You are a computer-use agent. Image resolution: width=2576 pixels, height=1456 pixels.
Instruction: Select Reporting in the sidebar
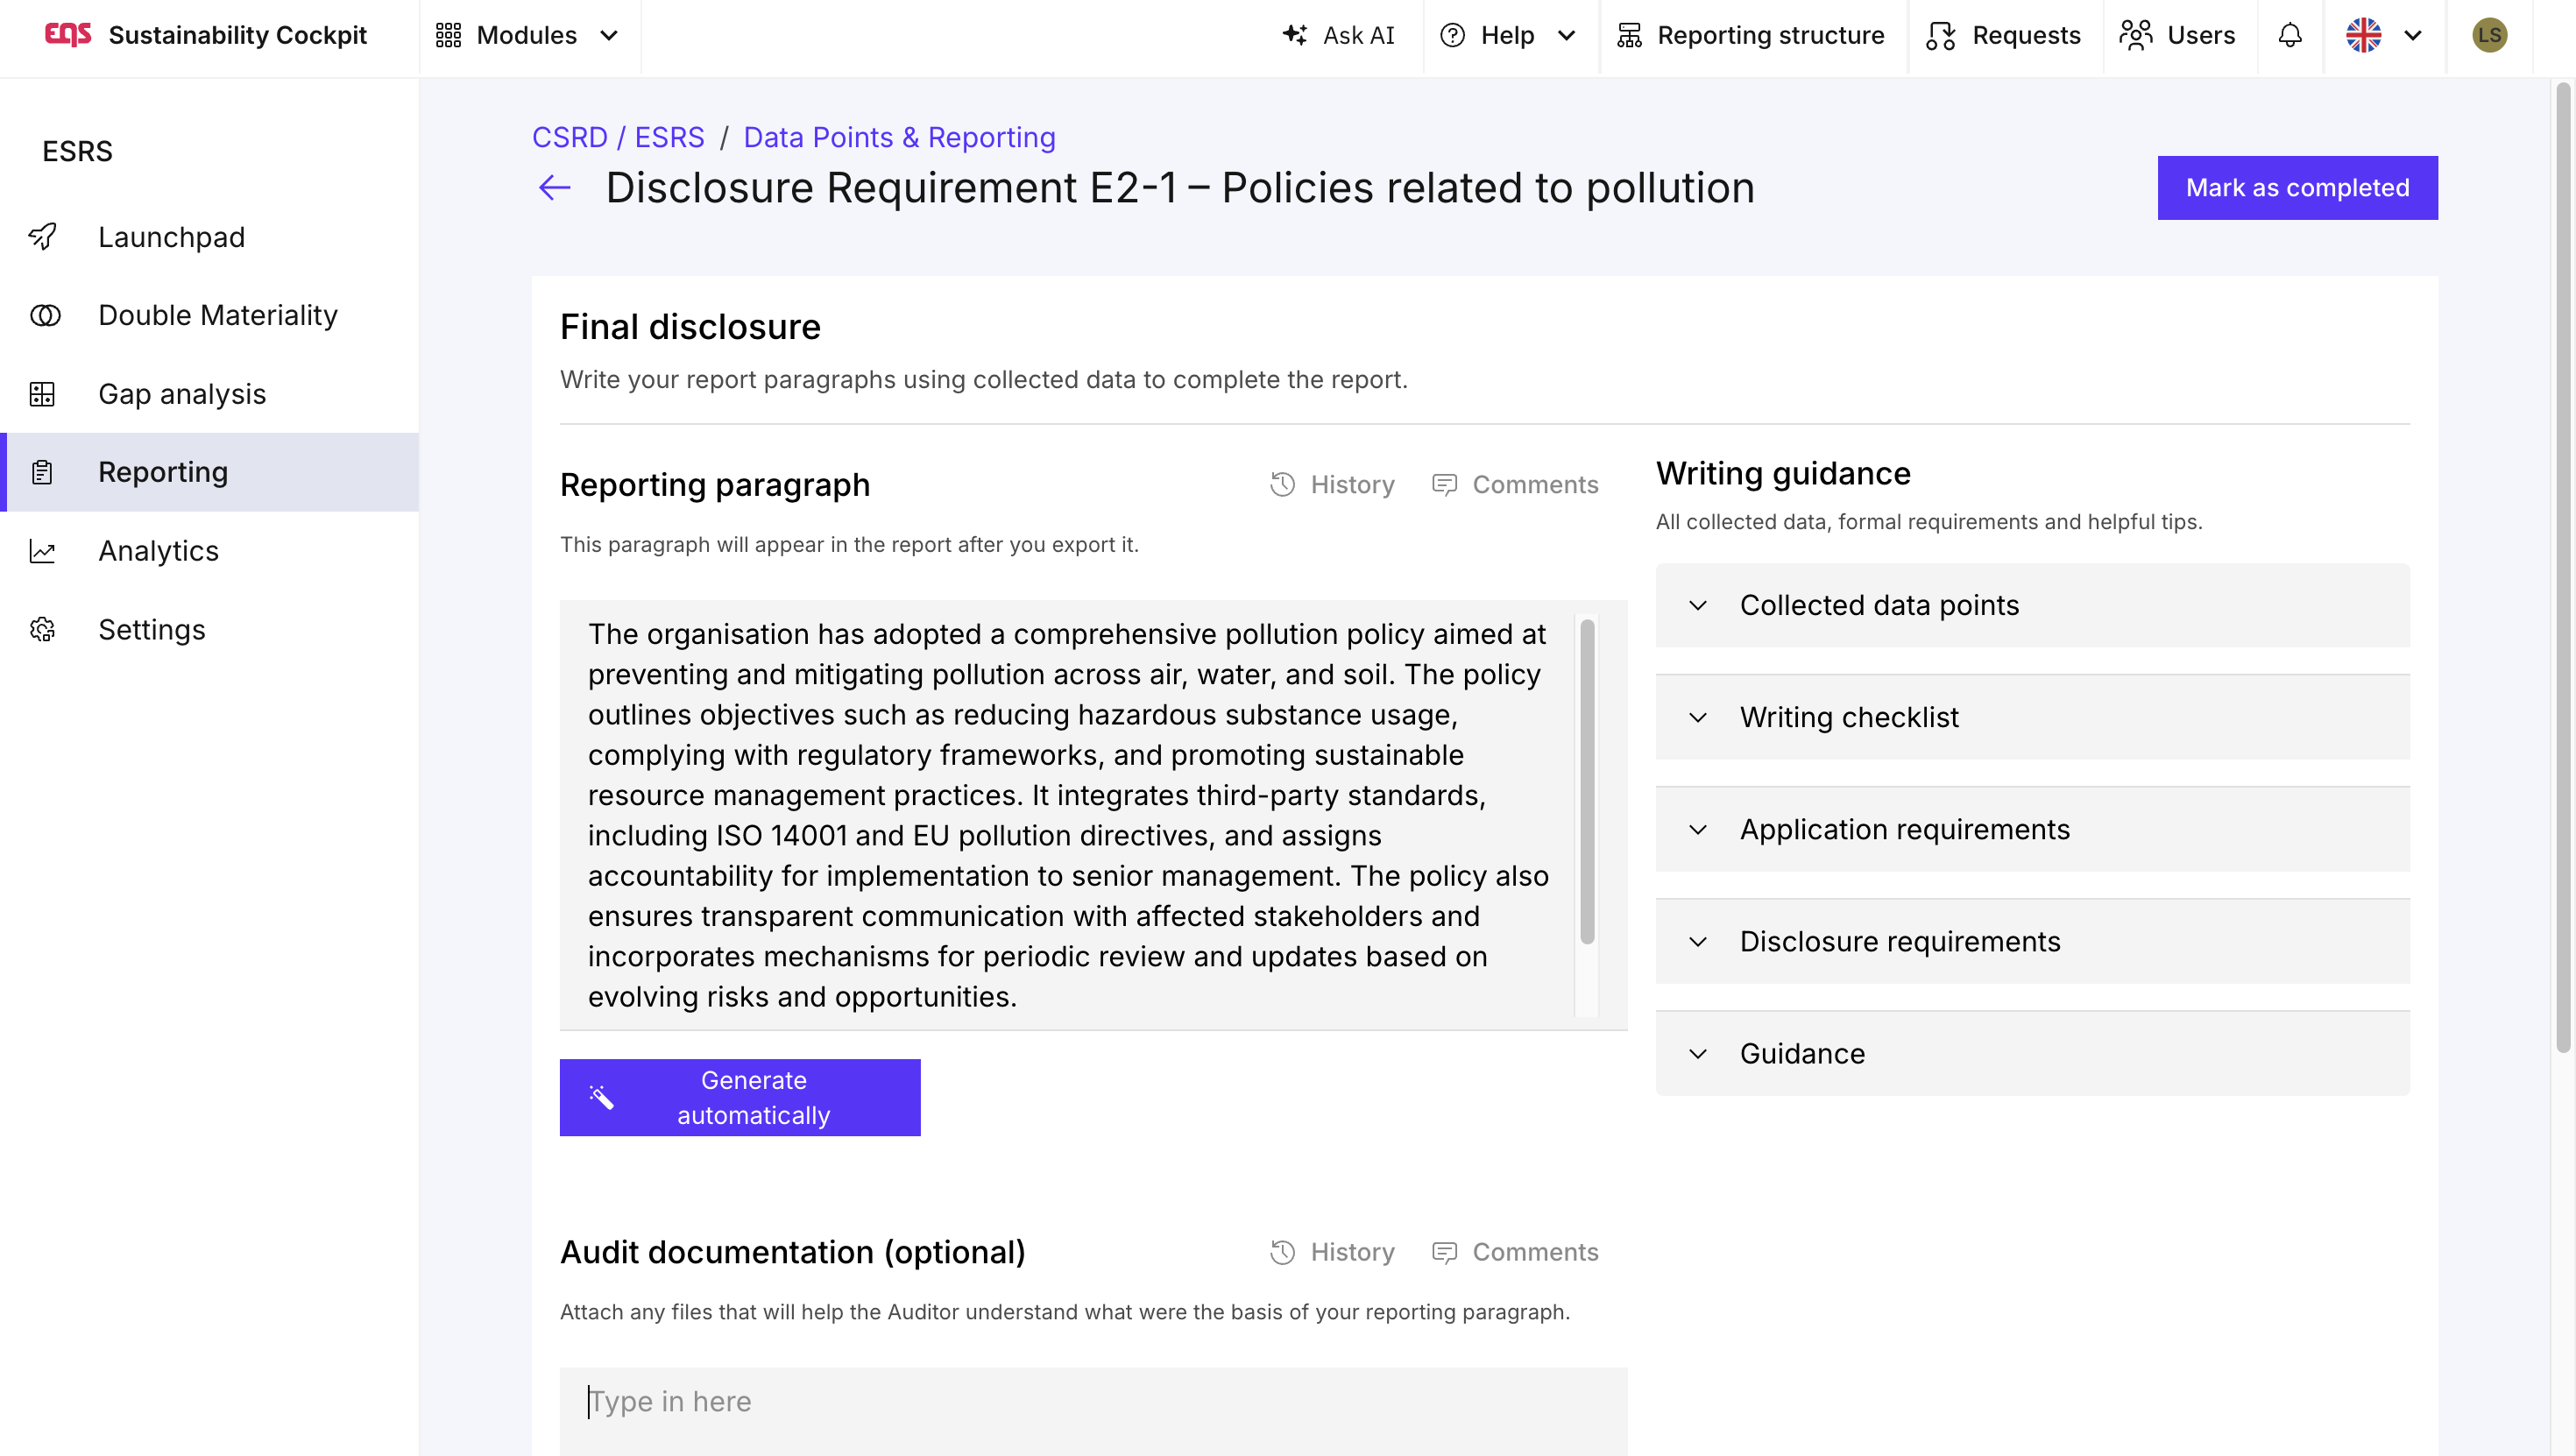click(x=210, y=472)
